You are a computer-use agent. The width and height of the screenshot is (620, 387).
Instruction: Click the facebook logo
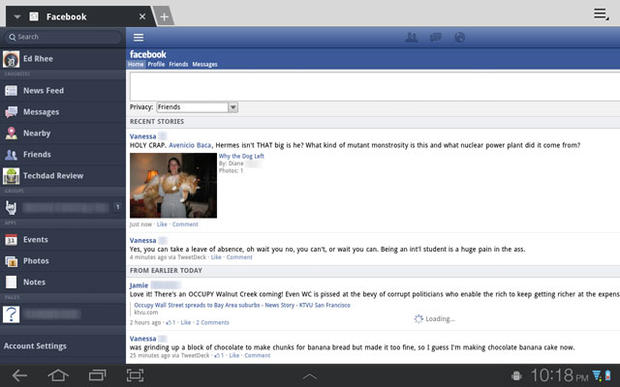[148, 55]
